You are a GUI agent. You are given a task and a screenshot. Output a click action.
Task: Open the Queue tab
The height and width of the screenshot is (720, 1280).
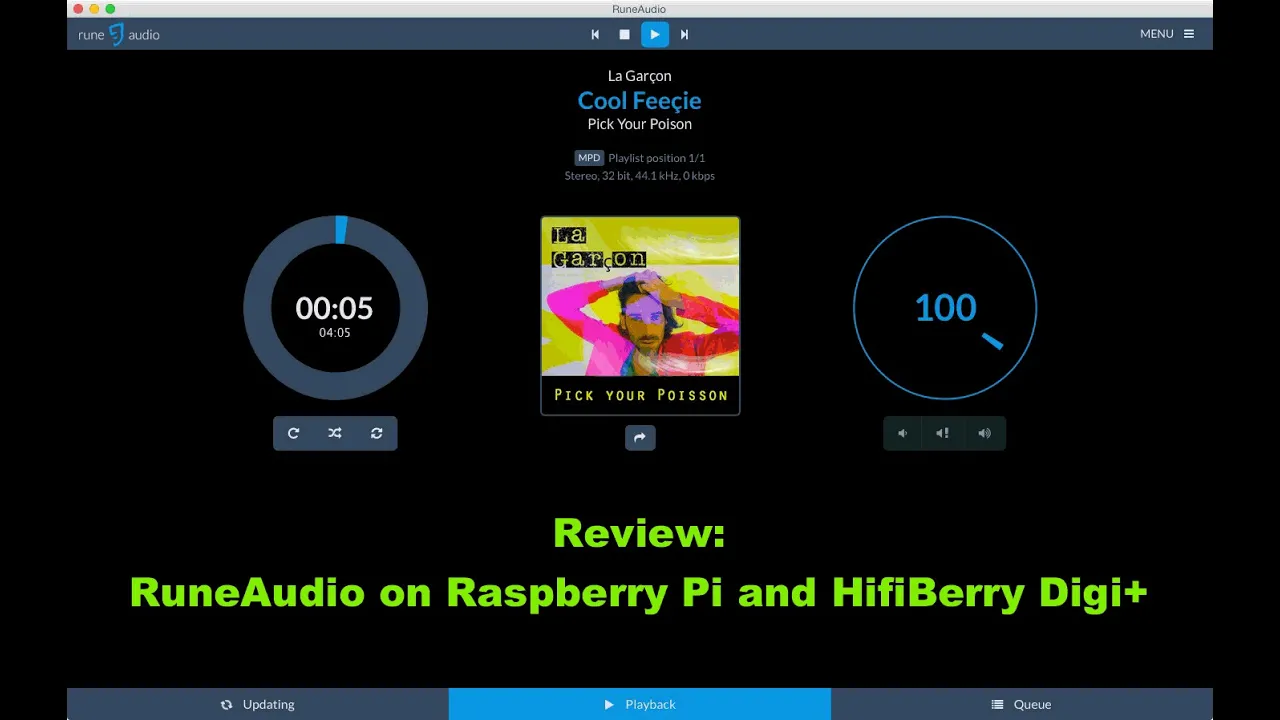(1022, 704)
